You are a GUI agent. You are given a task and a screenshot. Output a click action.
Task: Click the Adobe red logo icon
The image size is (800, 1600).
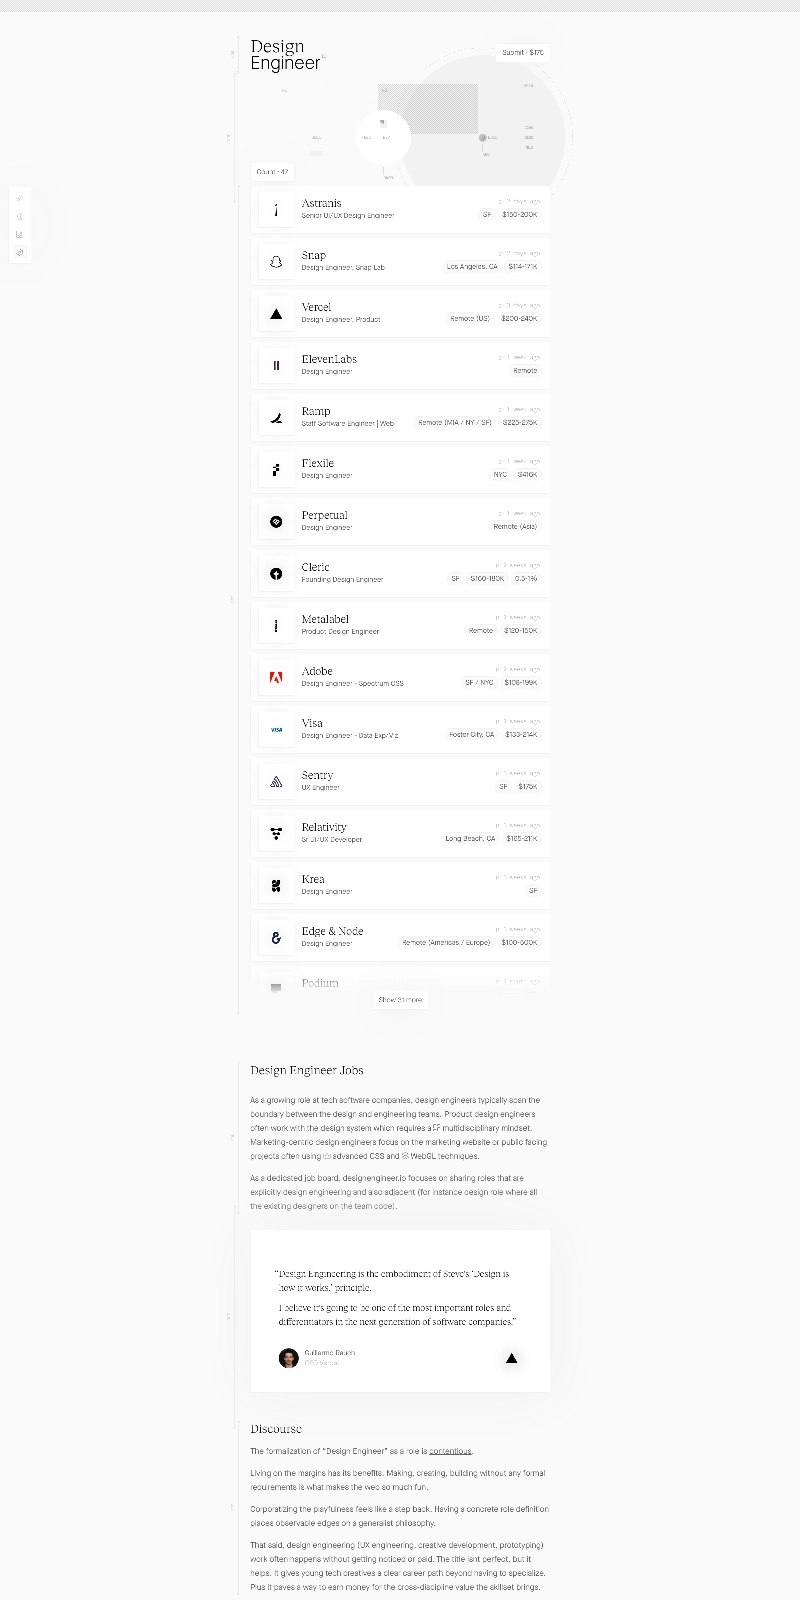coord(276,677)
